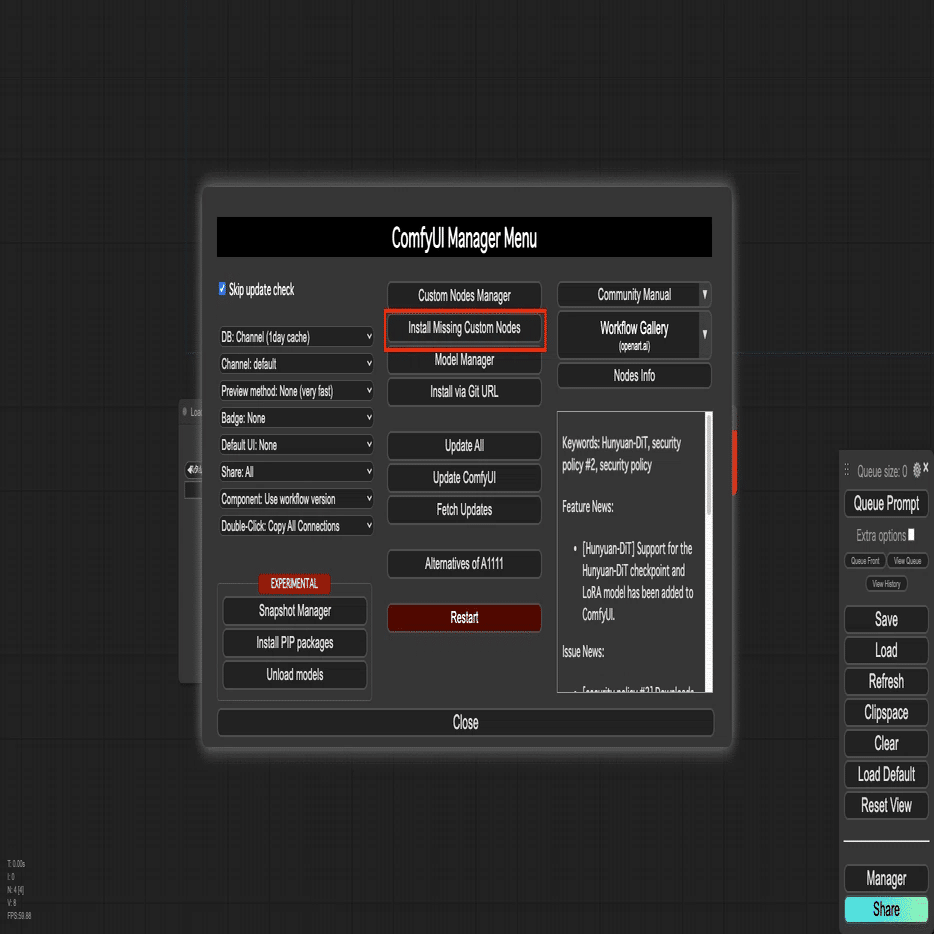Click the View History button
The width and height of the screenshot is (934, 934).
tap(886, 584)
